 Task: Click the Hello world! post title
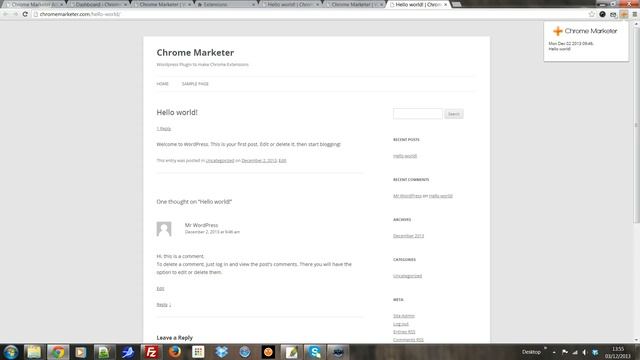pyautogui.click(x=177, y=112)
